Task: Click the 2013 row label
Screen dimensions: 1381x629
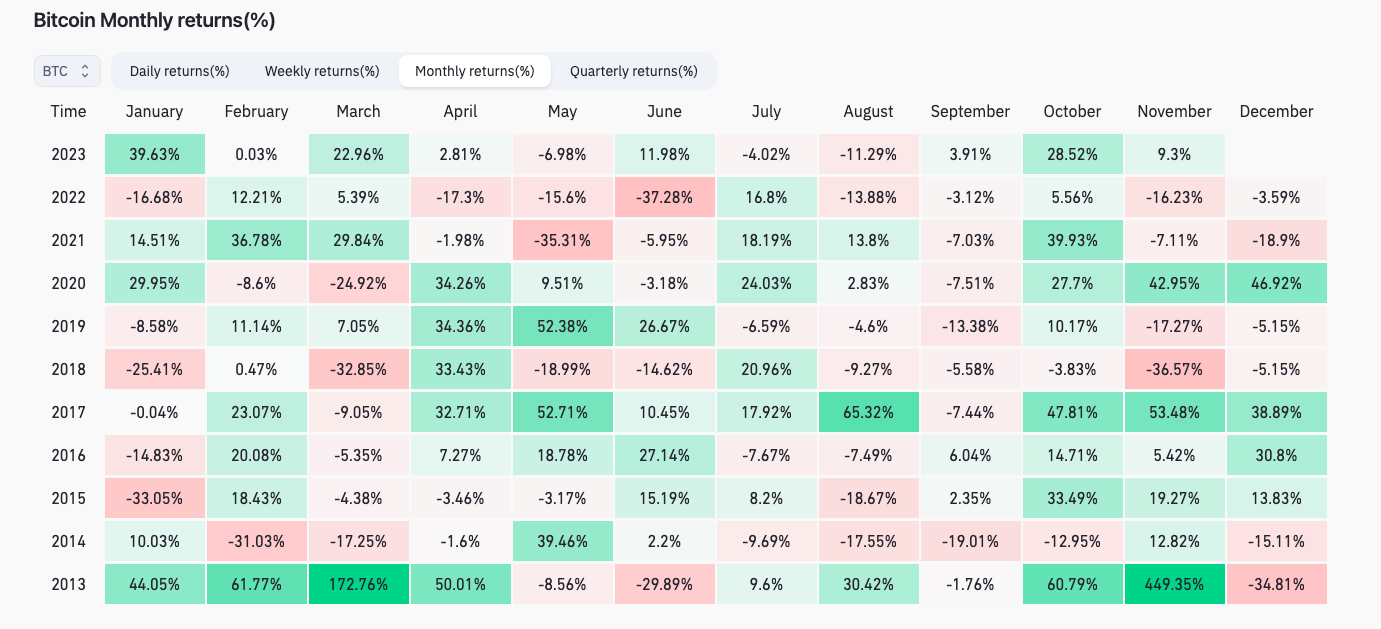Action: click(x=69, y=584)
